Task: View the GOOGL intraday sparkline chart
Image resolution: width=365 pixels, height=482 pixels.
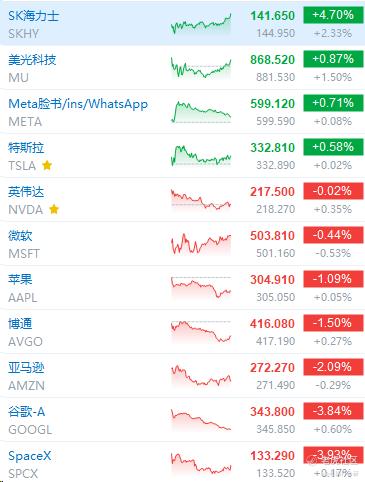Action: [201, 420]
